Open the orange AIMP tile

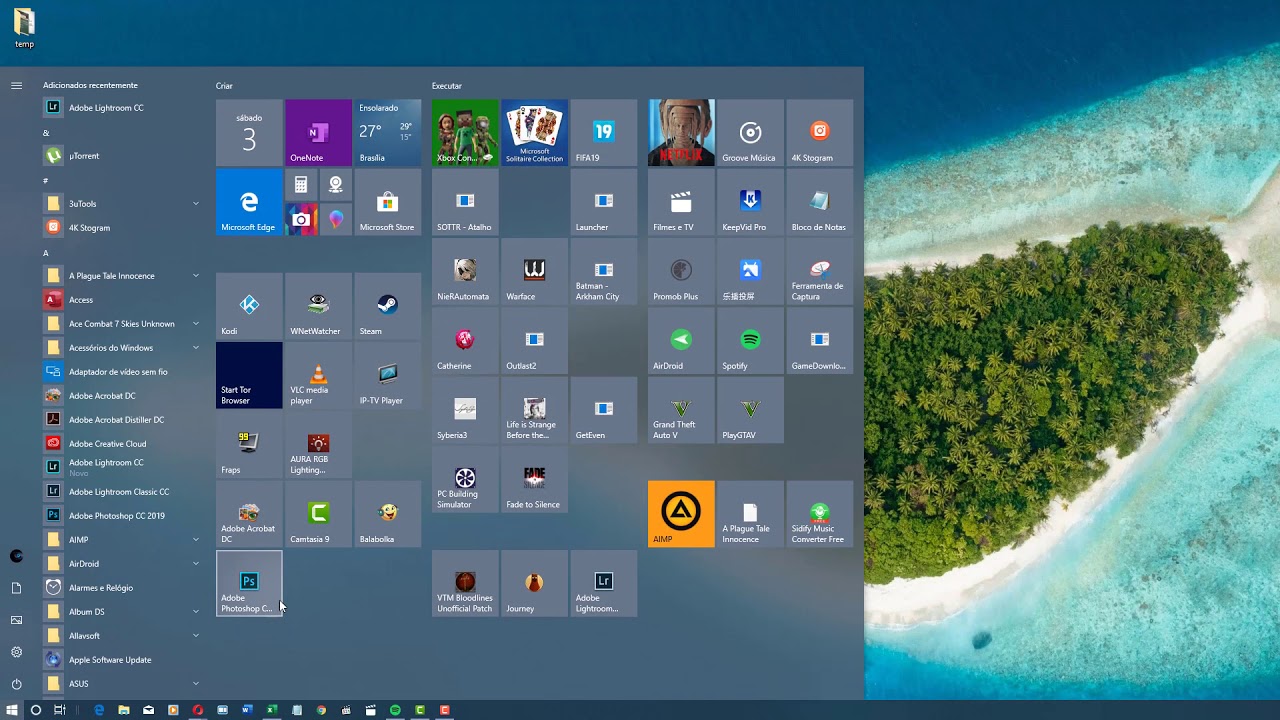[x=681, y=513]
